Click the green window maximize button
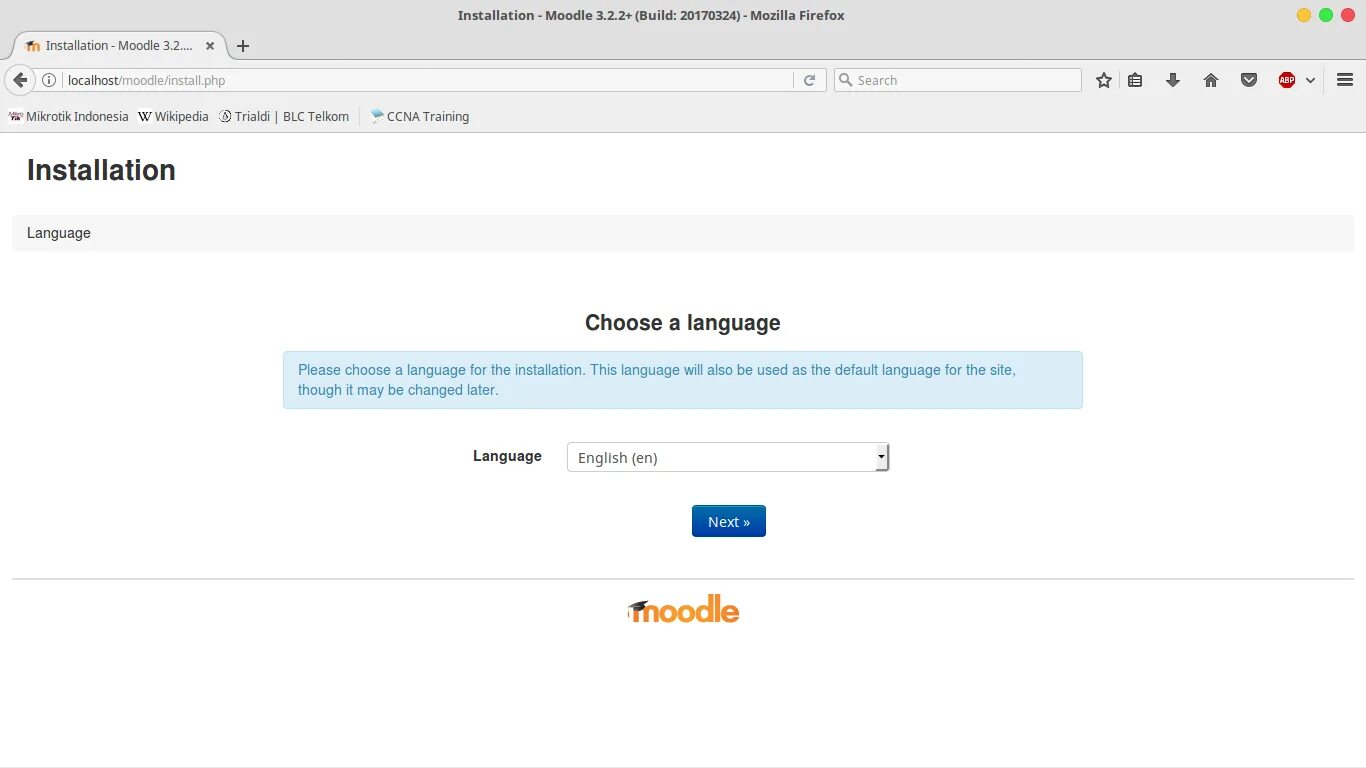The image size is (1366, 768). (x=1326, y=15)
